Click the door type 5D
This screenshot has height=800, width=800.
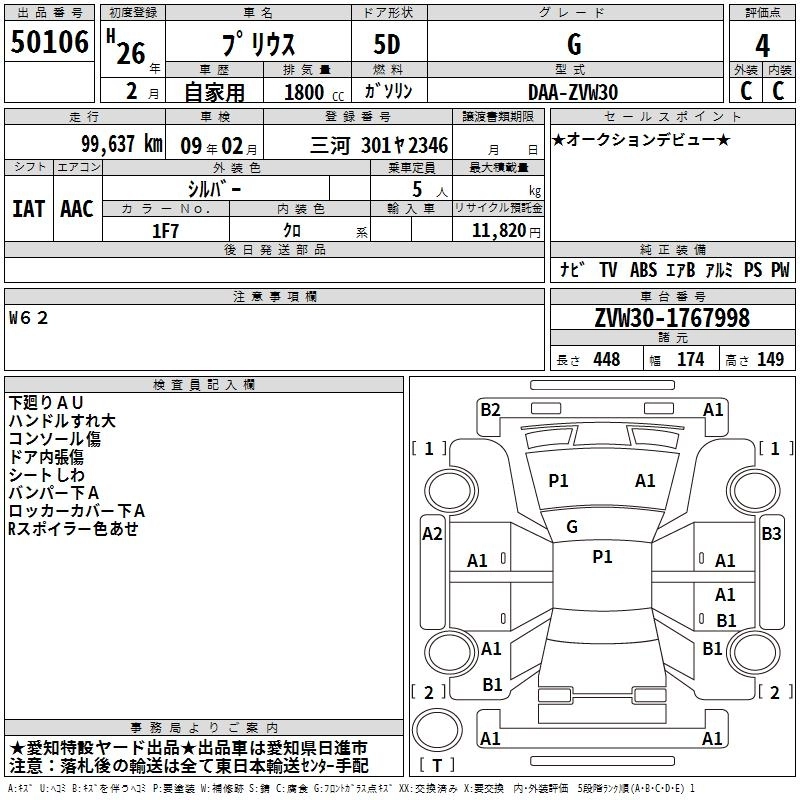[x=387, y=45]
